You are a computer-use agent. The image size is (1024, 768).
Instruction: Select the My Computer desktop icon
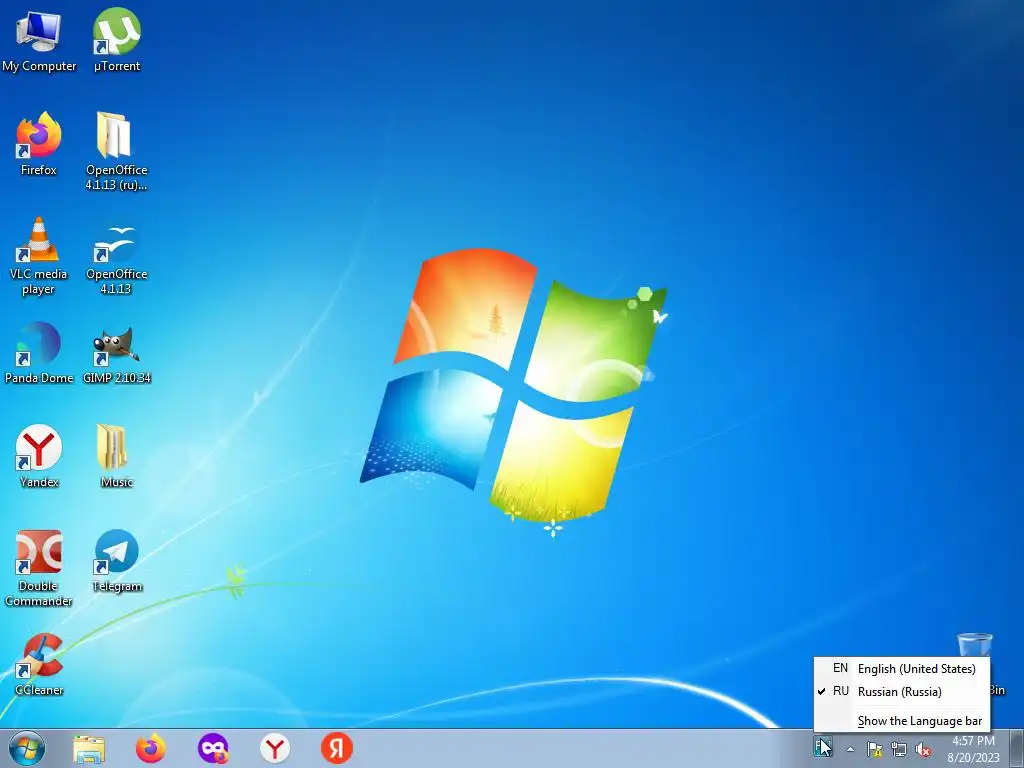(x=39, y=39)
